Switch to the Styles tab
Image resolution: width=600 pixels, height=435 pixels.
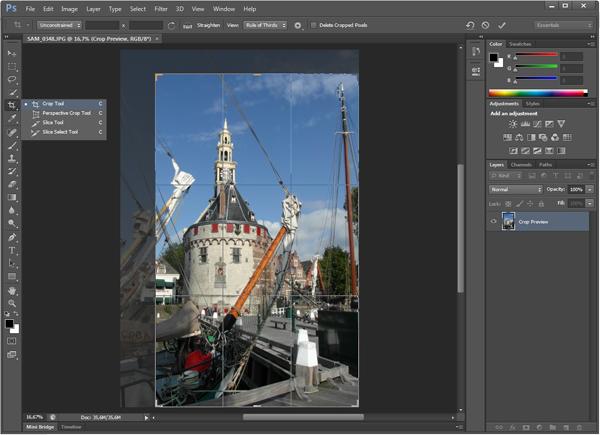tap(532, 104)
